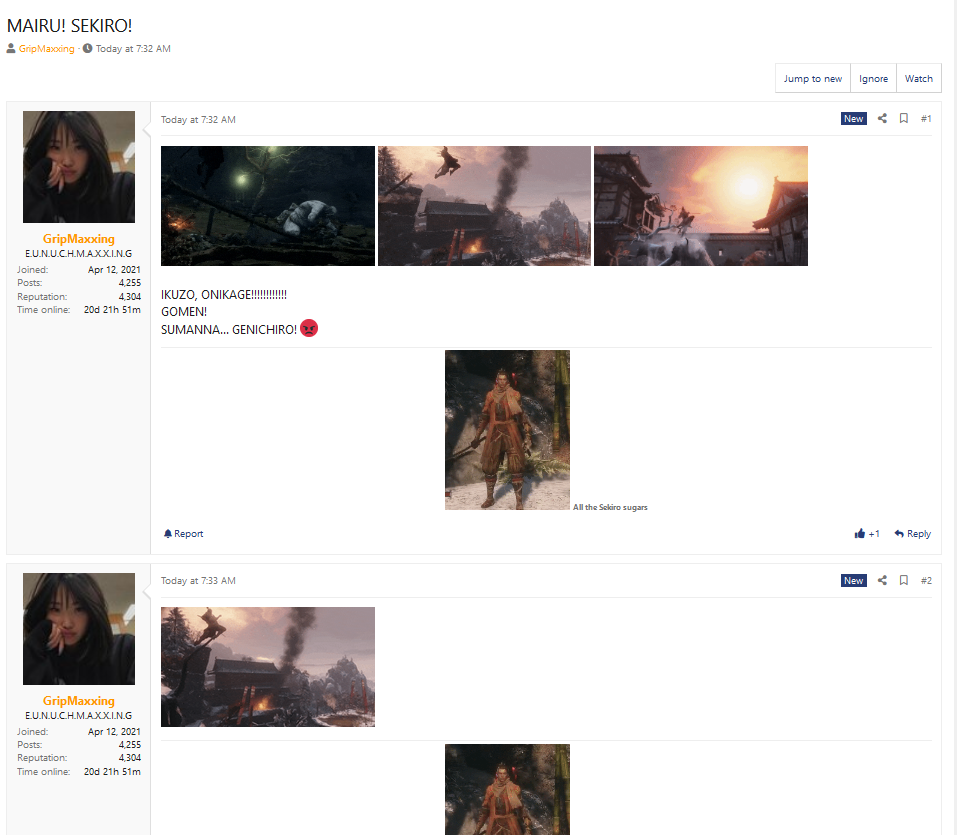Click the share icon on post #1
Viewport: 957px width, 835px height.
pos(882,118)
